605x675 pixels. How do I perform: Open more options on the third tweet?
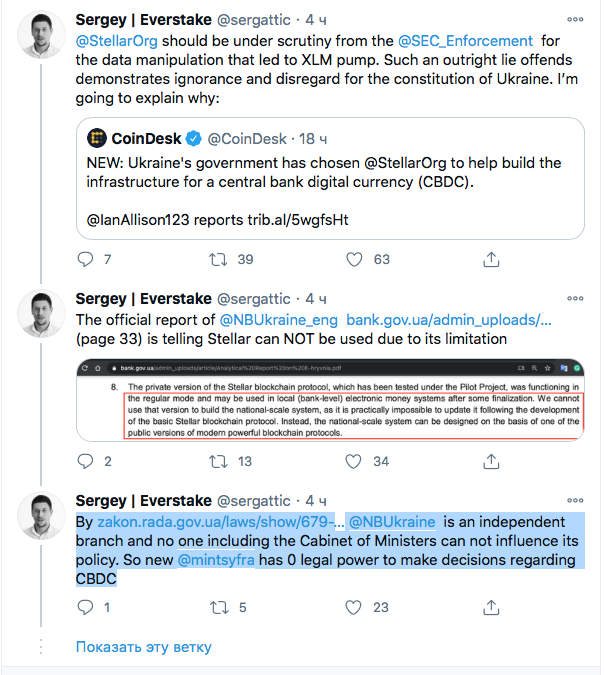[x=575, y=499]
